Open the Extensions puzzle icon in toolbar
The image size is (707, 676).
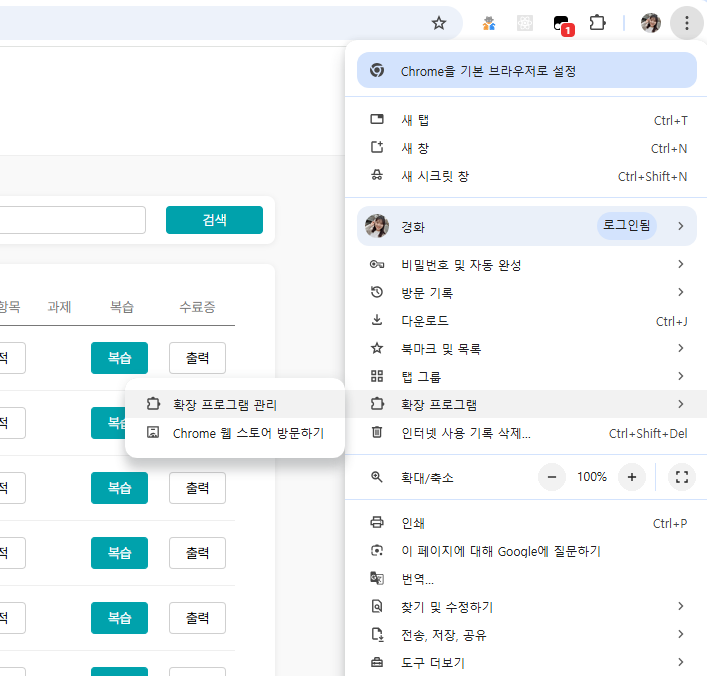[598, 23]
